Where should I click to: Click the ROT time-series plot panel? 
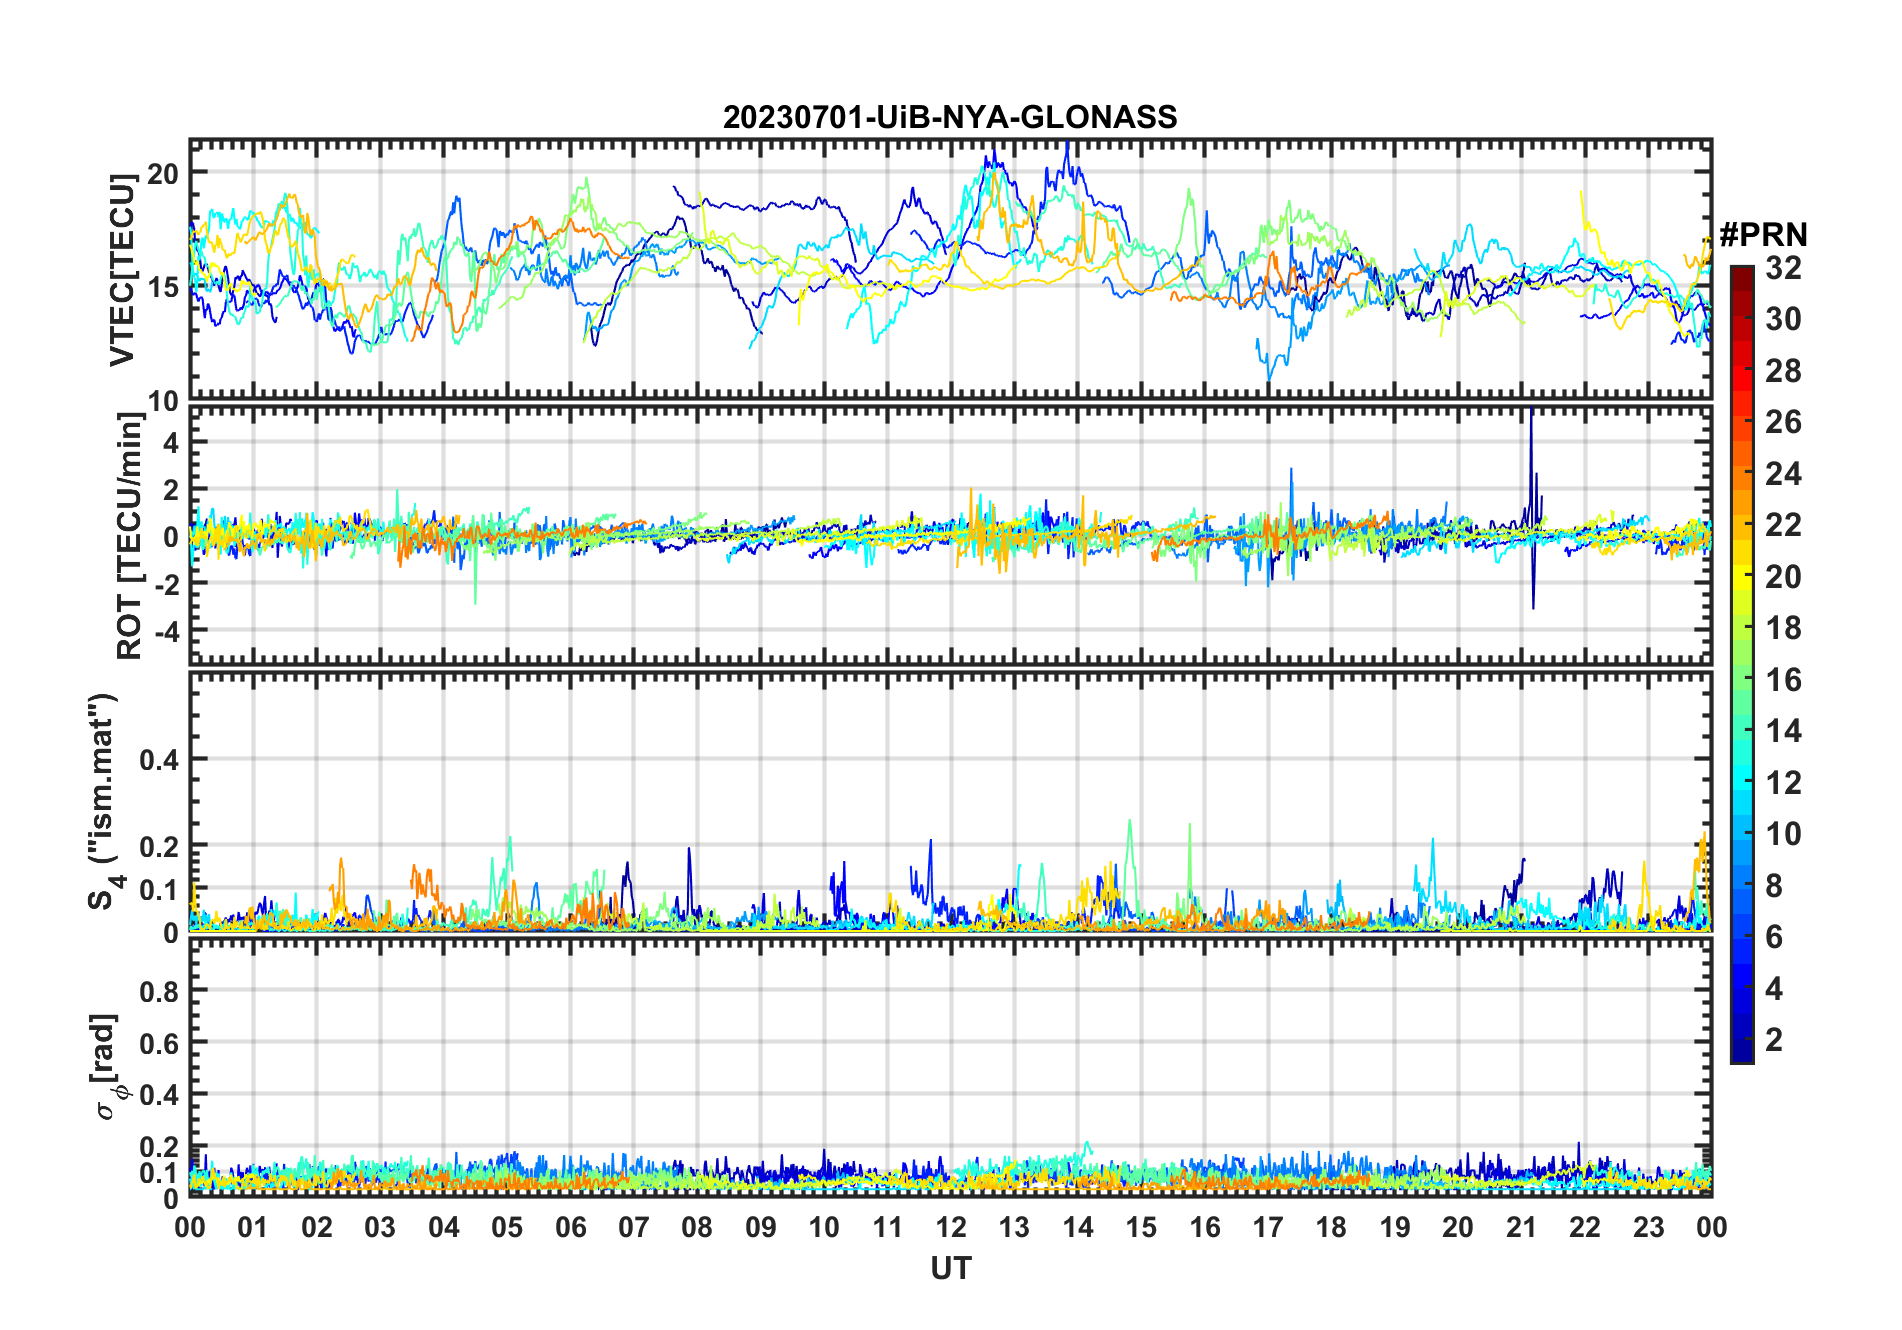click(x=951, y=535)
